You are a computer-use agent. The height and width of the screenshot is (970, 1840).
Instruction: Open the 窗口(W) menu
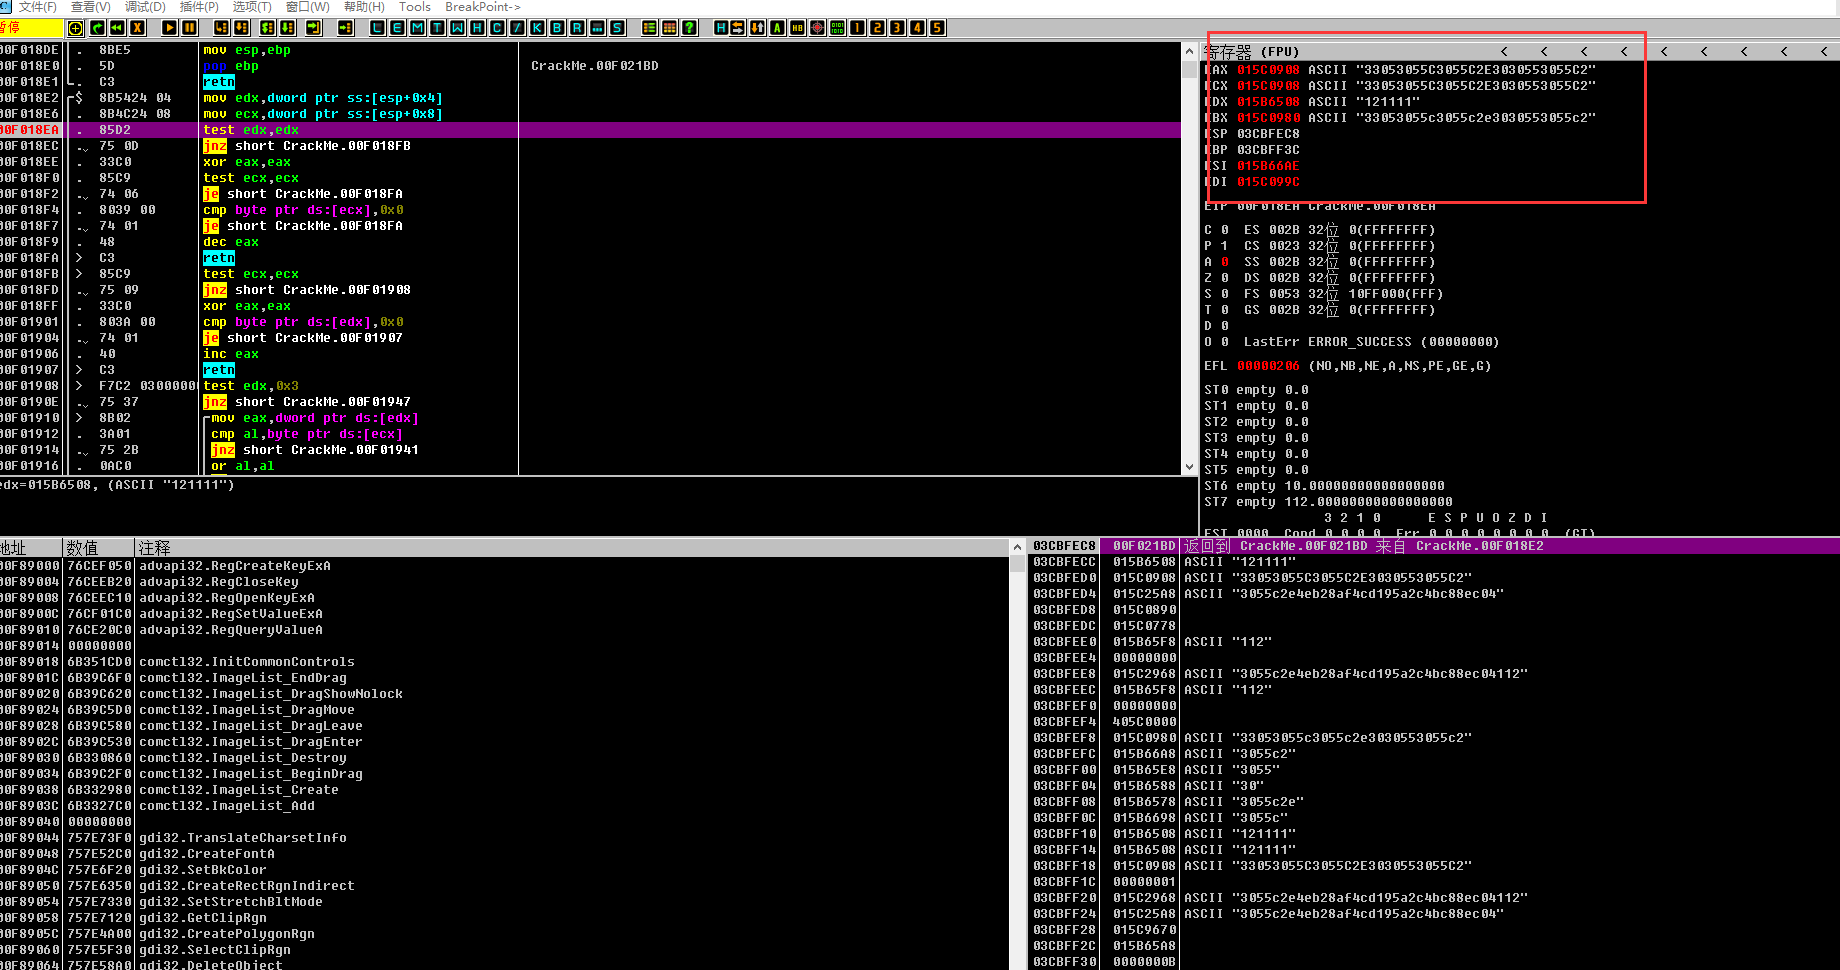308,7
